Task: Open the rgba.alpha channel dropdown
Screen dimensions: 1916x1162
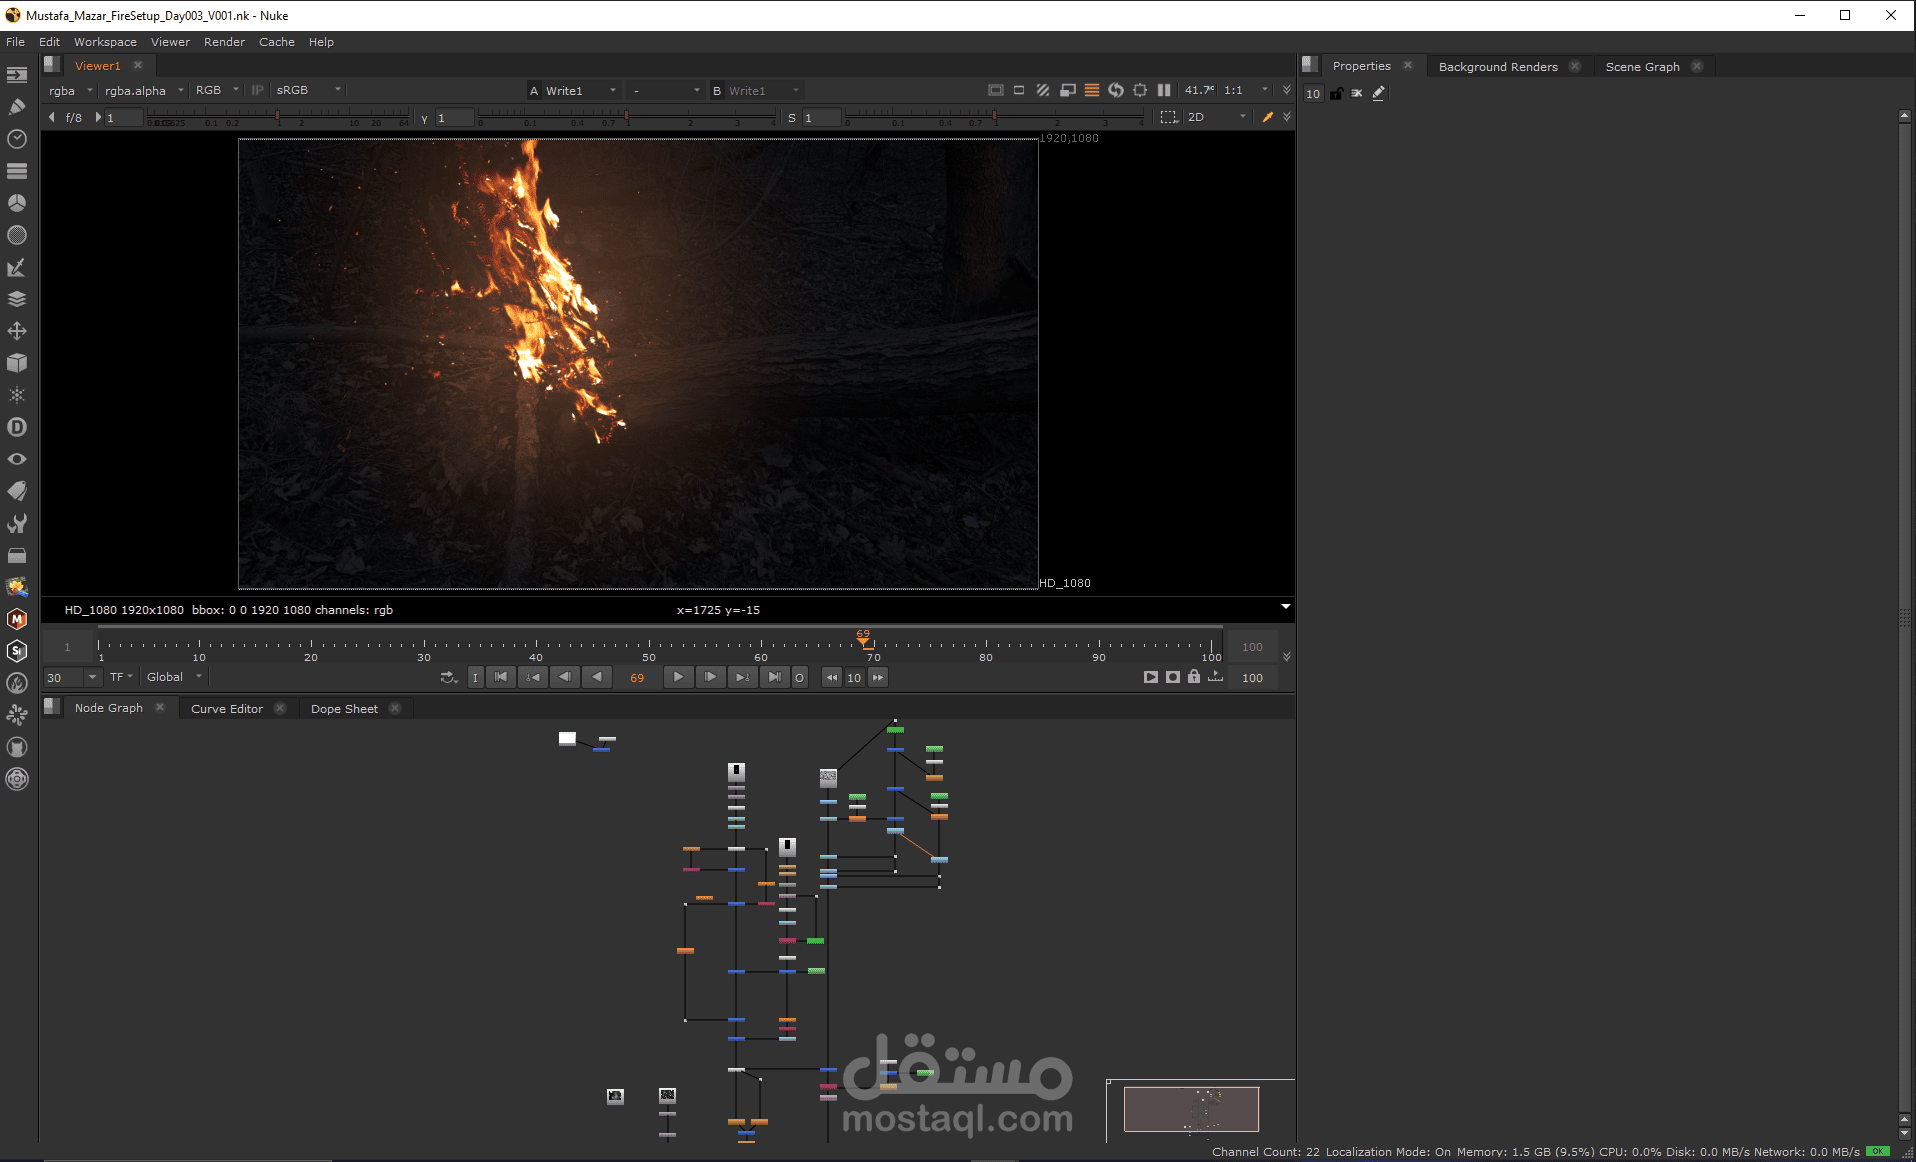Action: pyautogui.click(x=144, y=90)
